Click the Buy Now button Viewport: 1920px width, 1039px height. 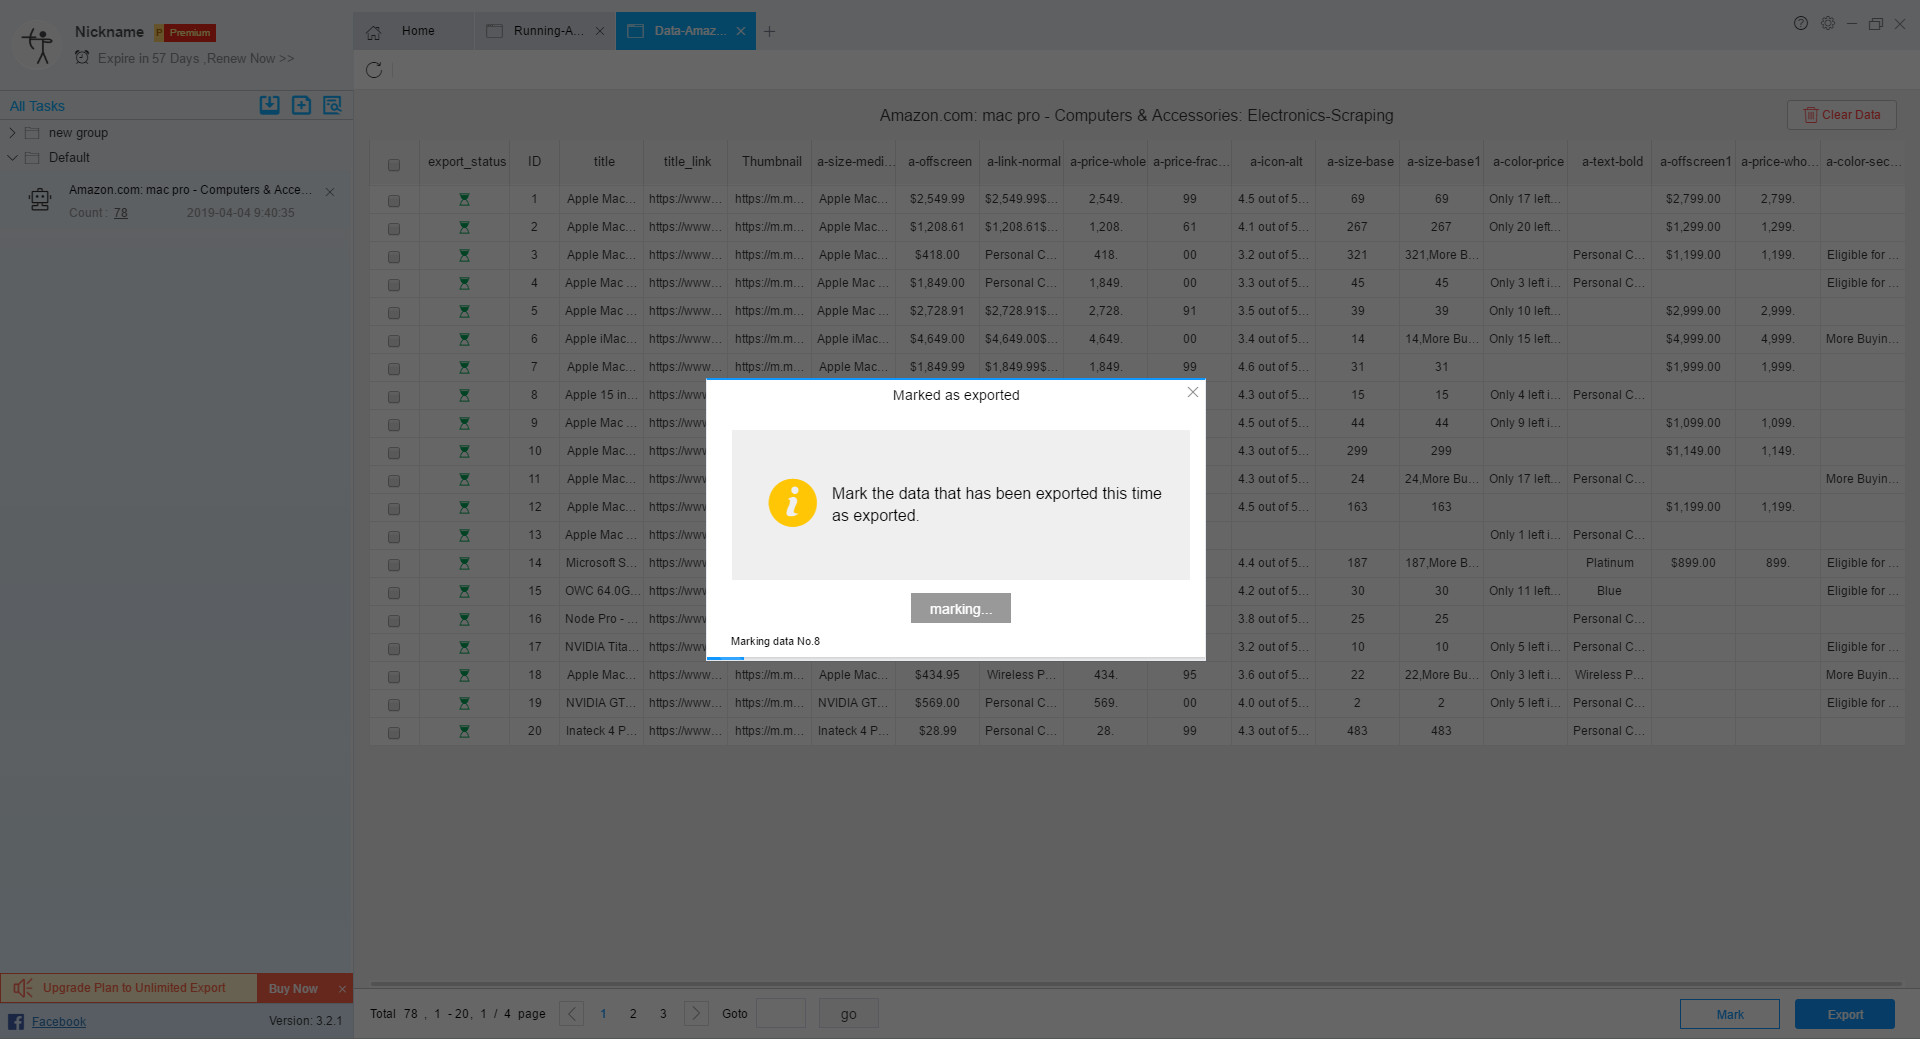pyautogui.click(x=293, y=988)
